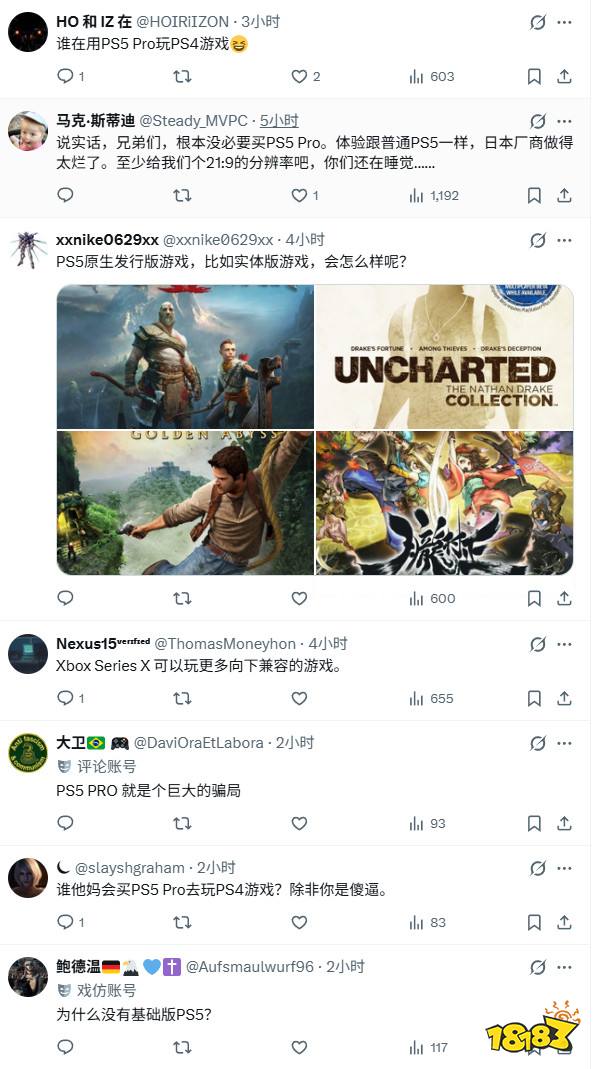View analytics for the tweet with 655 views
593x1069 pixels.
431,699
